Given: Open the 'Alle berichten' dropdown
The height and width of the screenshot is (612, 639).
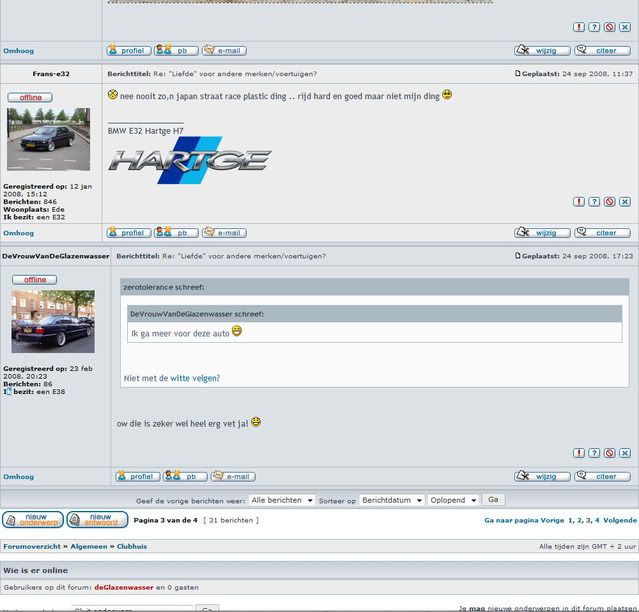Looking at the screenshot, I should [x=282, y=500].
